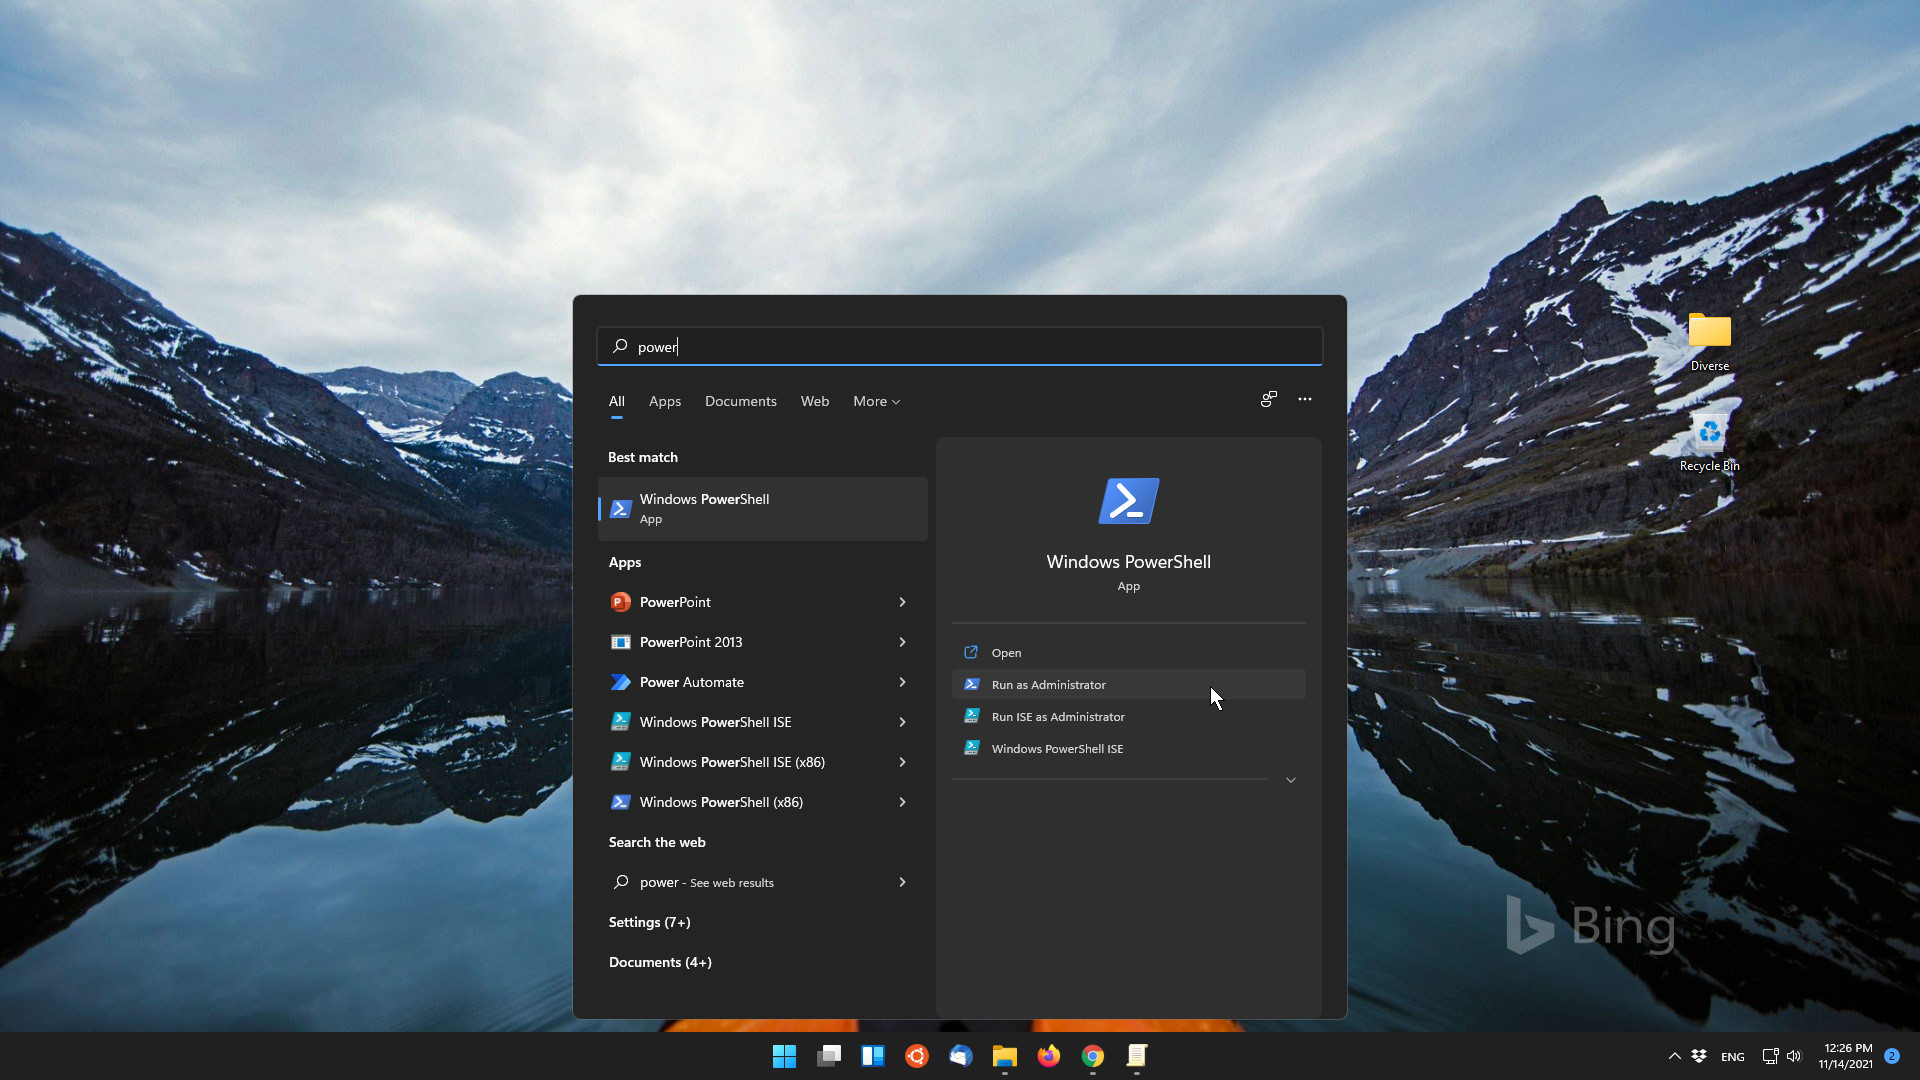Launch Google Chrome from the taskbar
Viewport: 1920px width, 1080px height.
coord(1093,1056)
